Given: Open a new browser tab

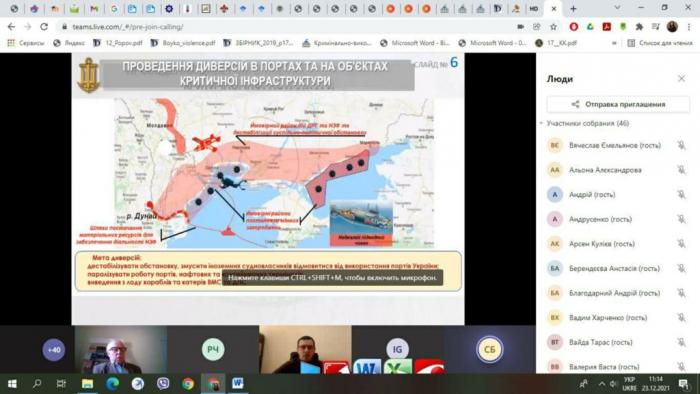Looking at the screenshot, I should pos(573,8).
